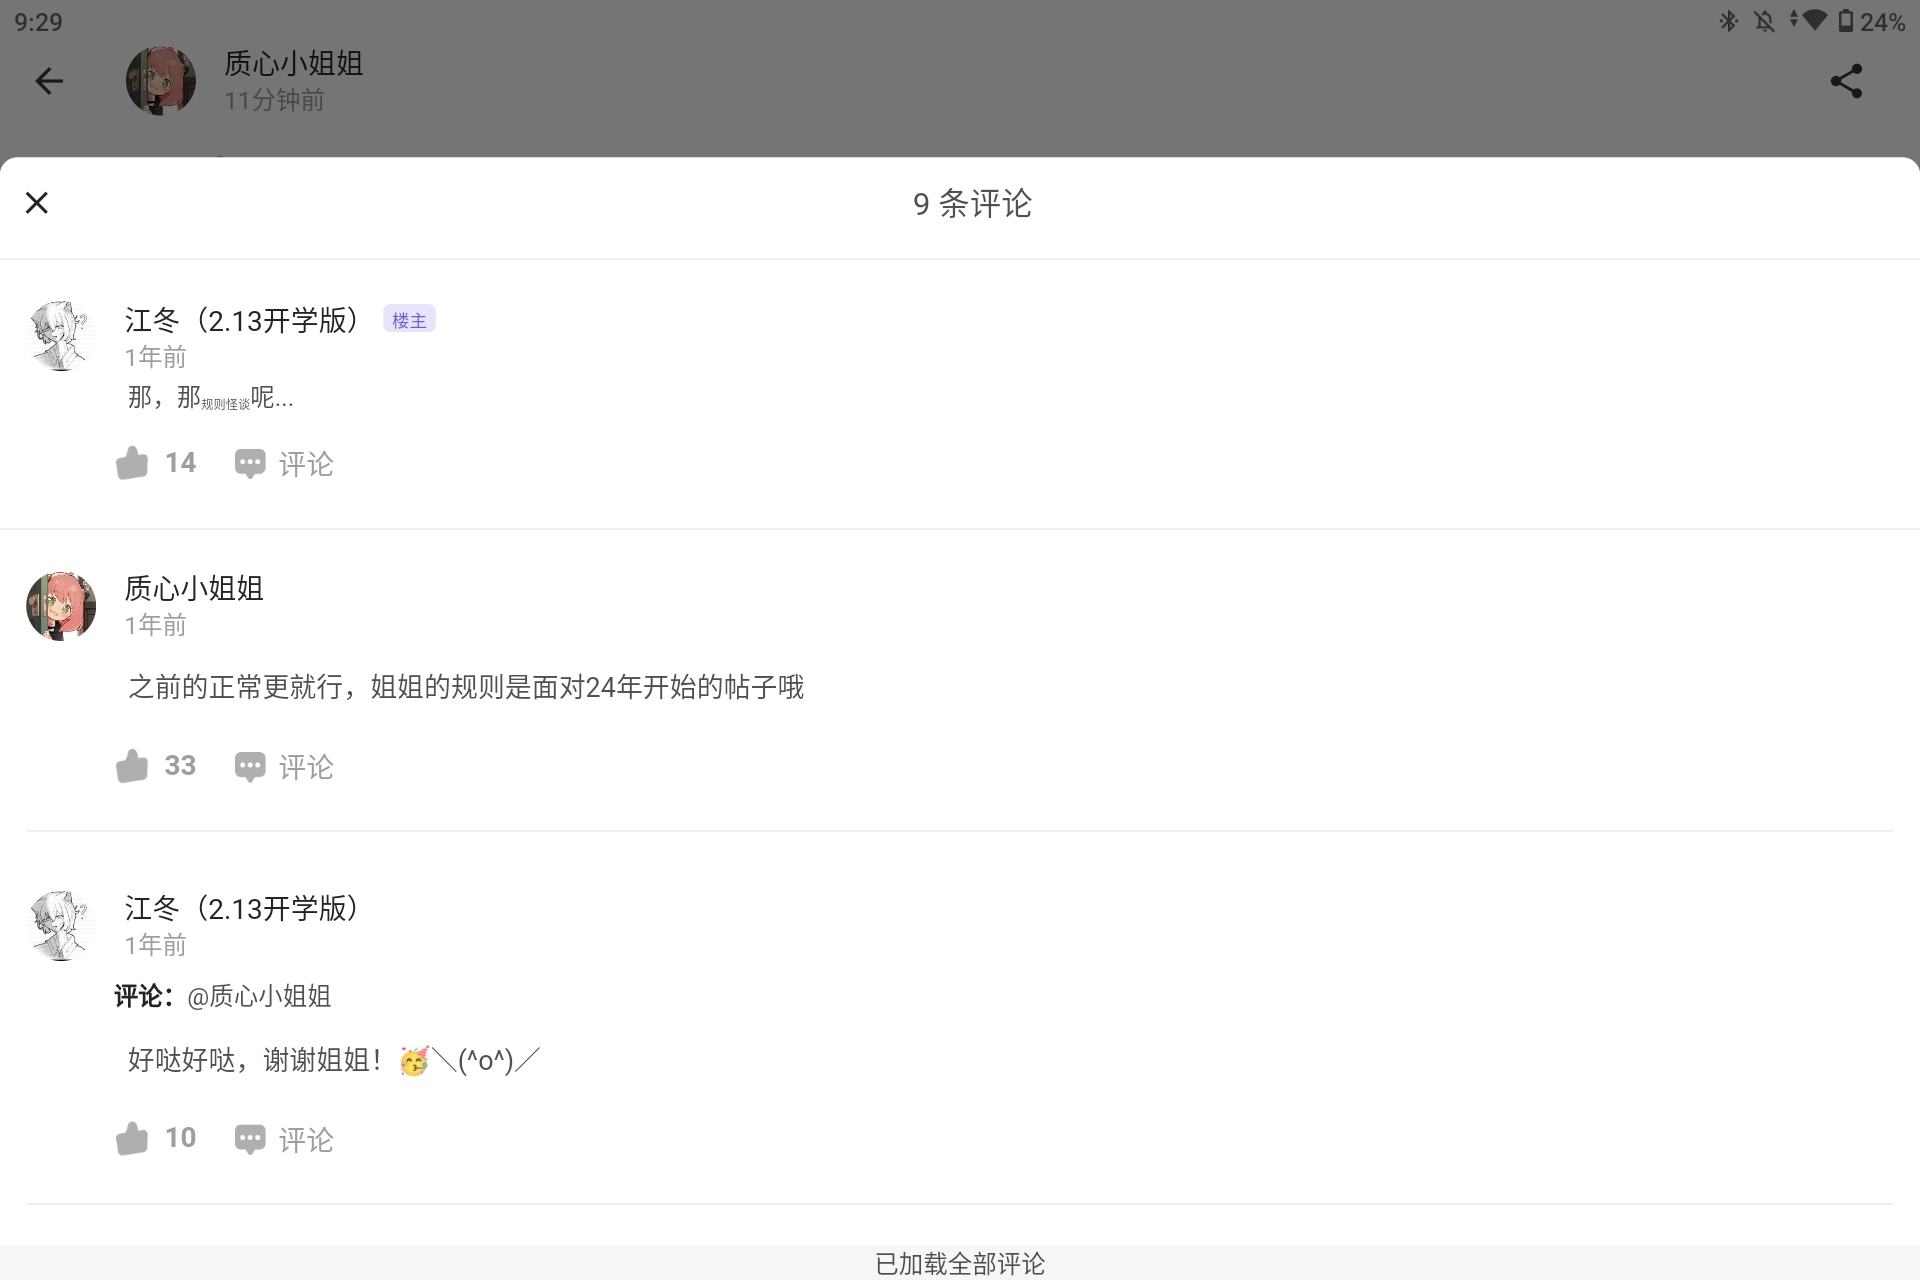Open 江冬 username in third comment

click(242, 908)
